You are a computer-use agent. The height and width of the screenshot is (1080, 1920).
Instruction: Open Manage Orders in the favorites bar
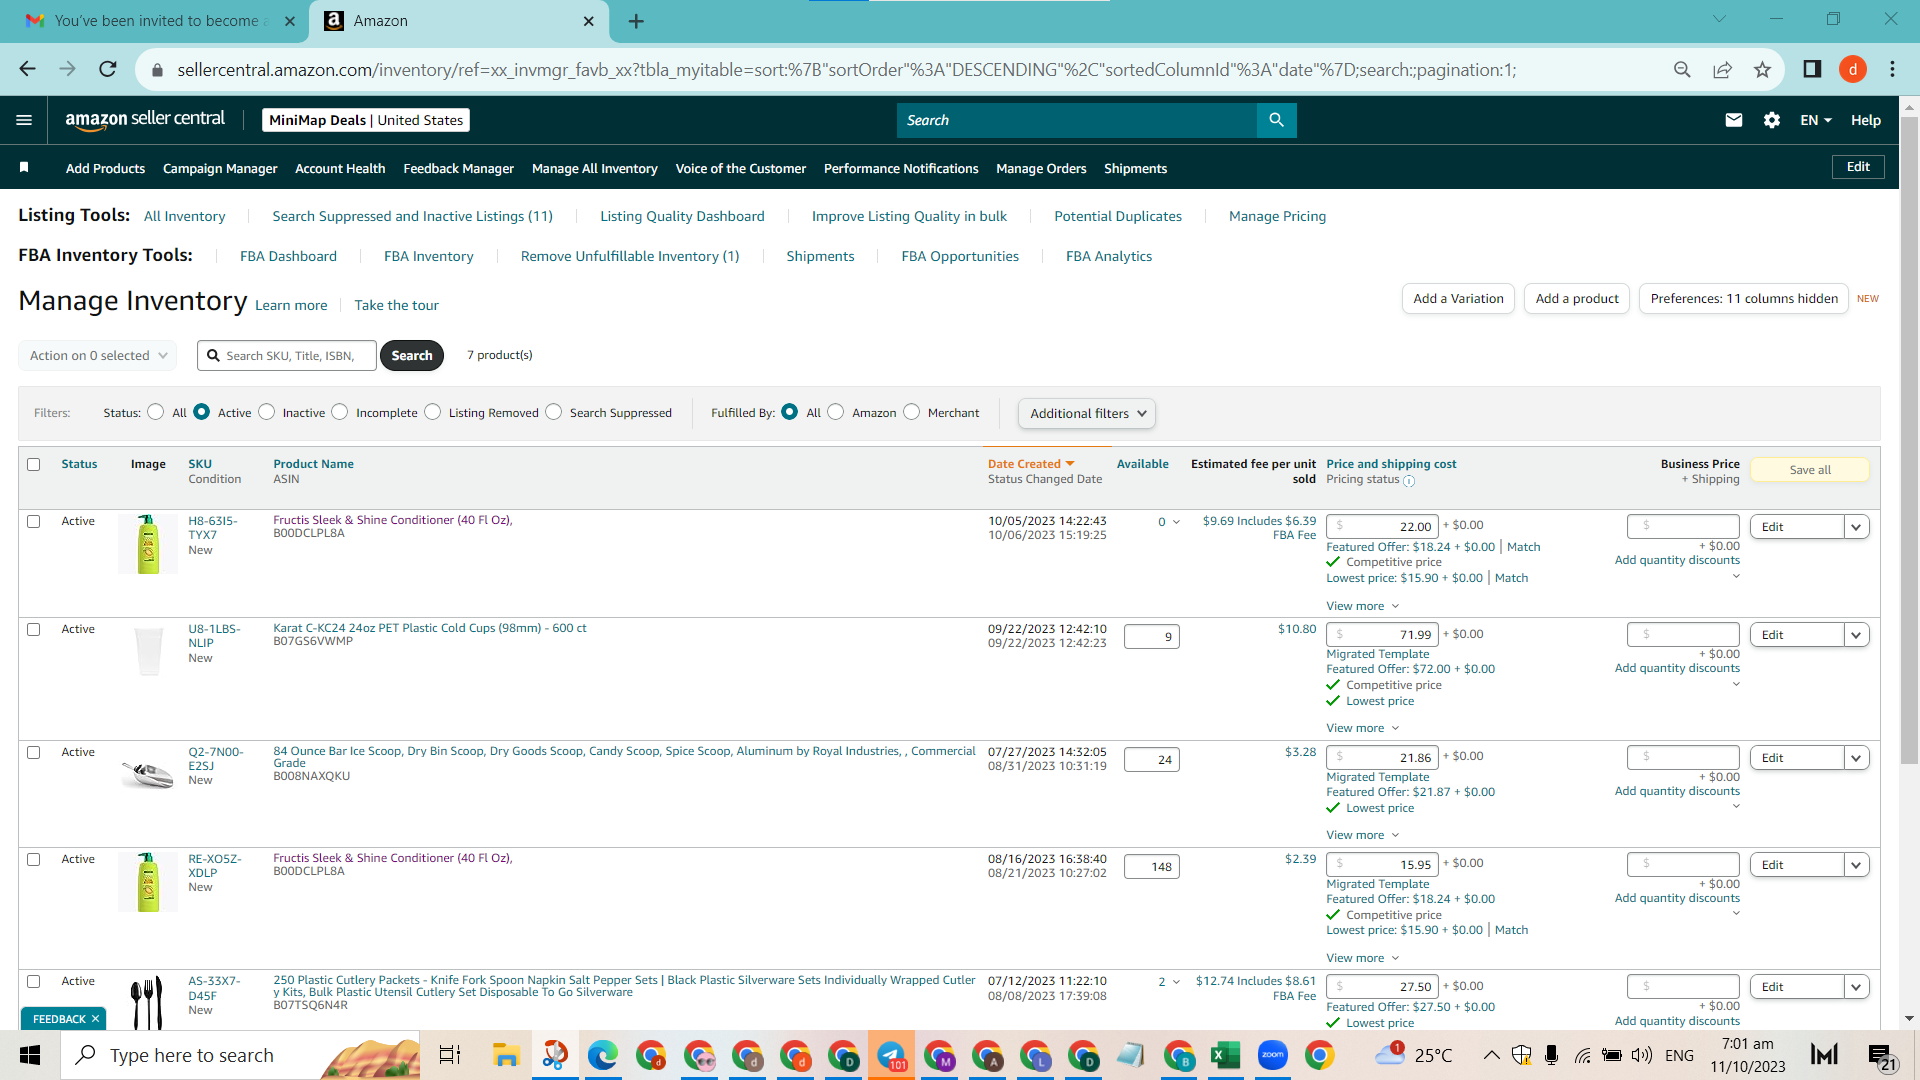1041,168
